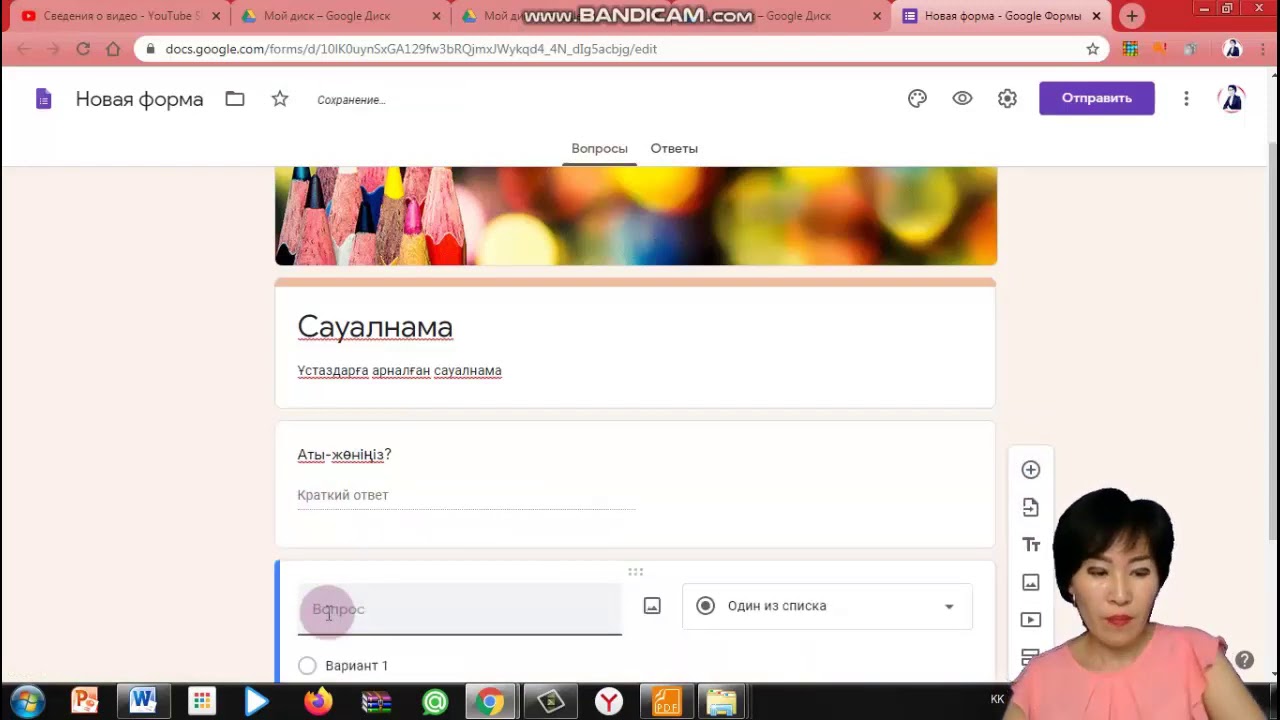The height and width of the screenshot is (720, 1280).
Task: Star the Новая форма form
Action: [280, 98]
